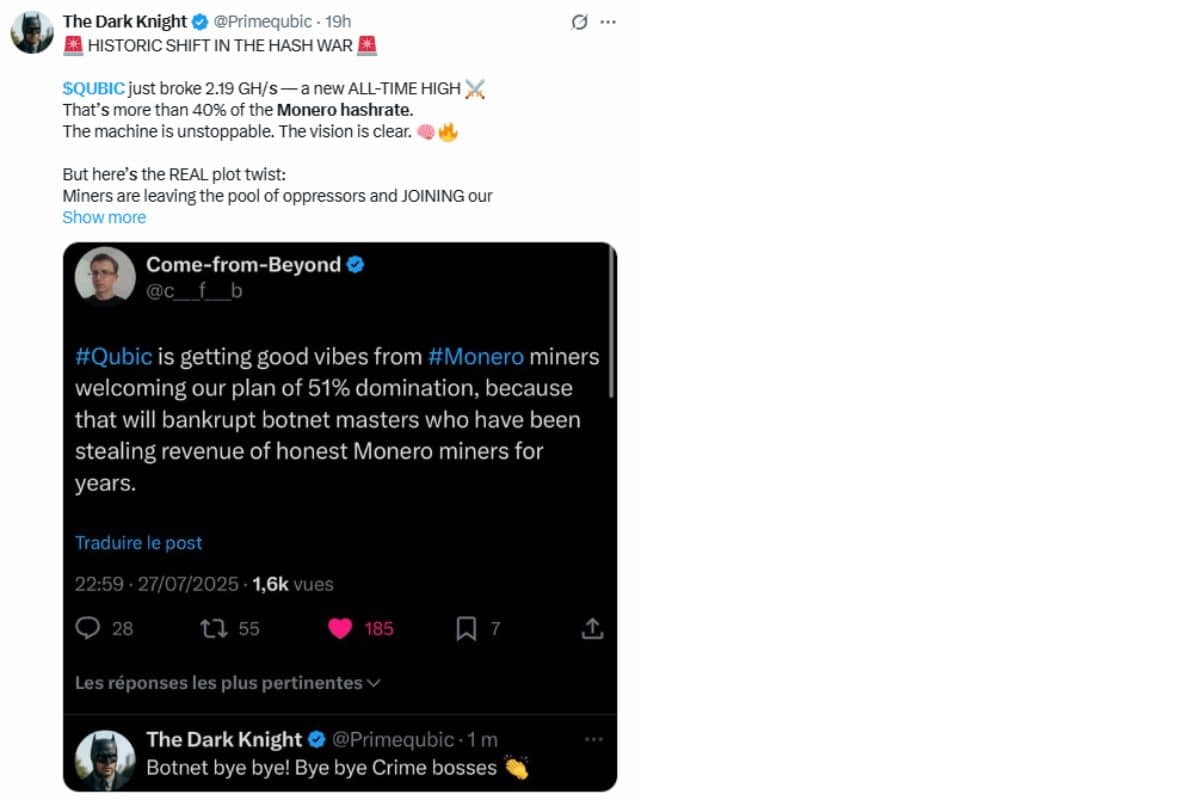The width and height of the screenshot is (1200, 800).
Task: Open The Dark Knight's top avatar
Action: click(32, 32)
